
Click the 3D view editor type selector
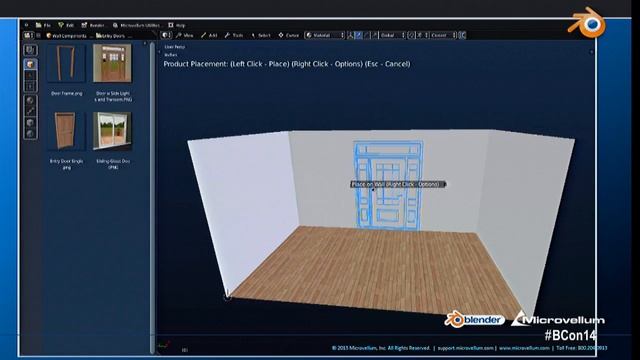click(x=166, y=36)
